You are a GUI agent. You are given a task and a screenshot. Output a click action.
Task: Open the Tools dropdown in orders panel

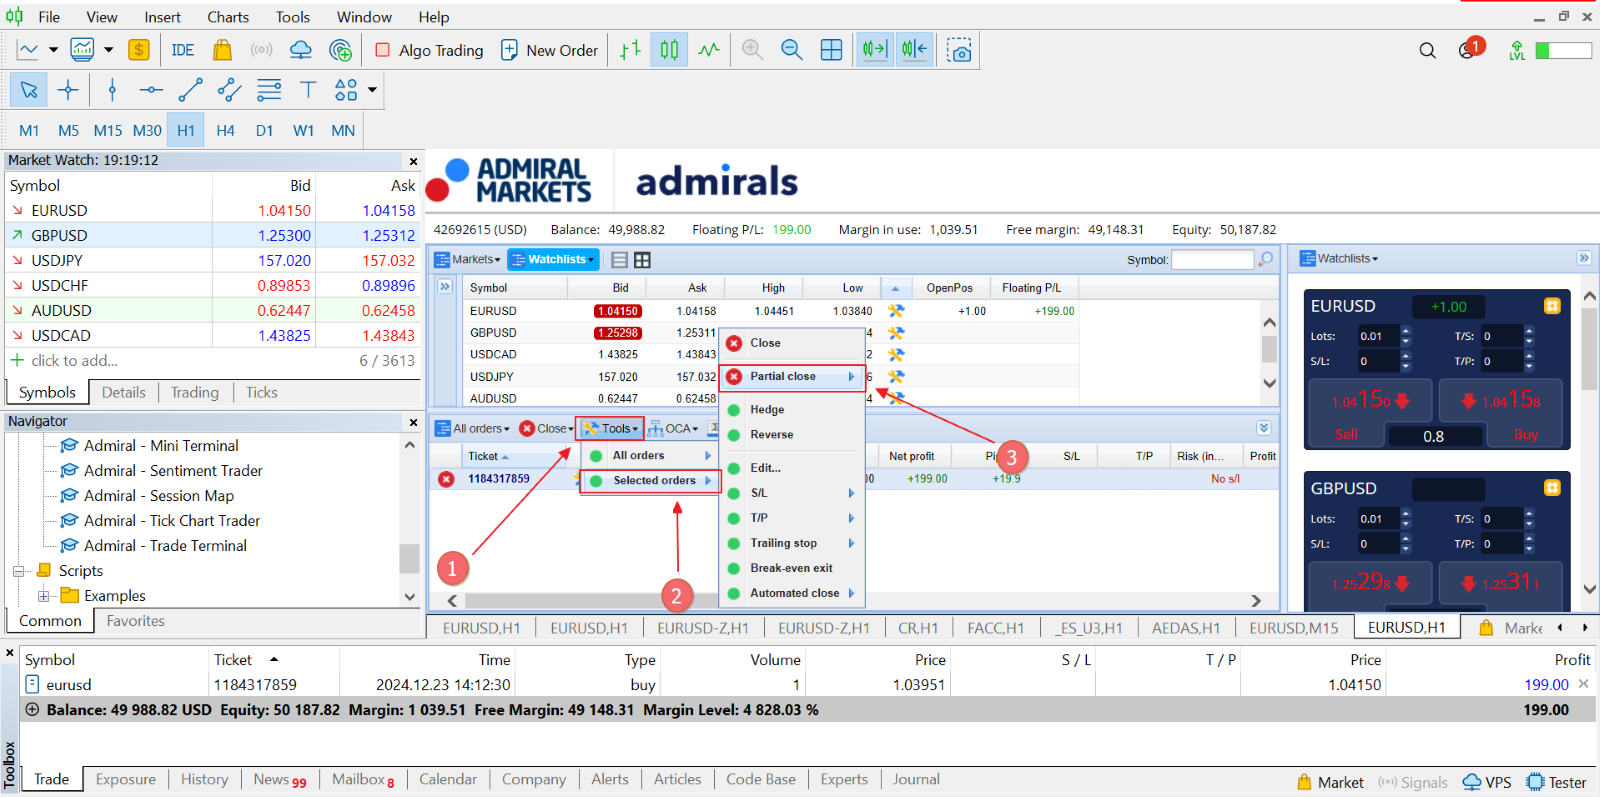tap(610, 428)
